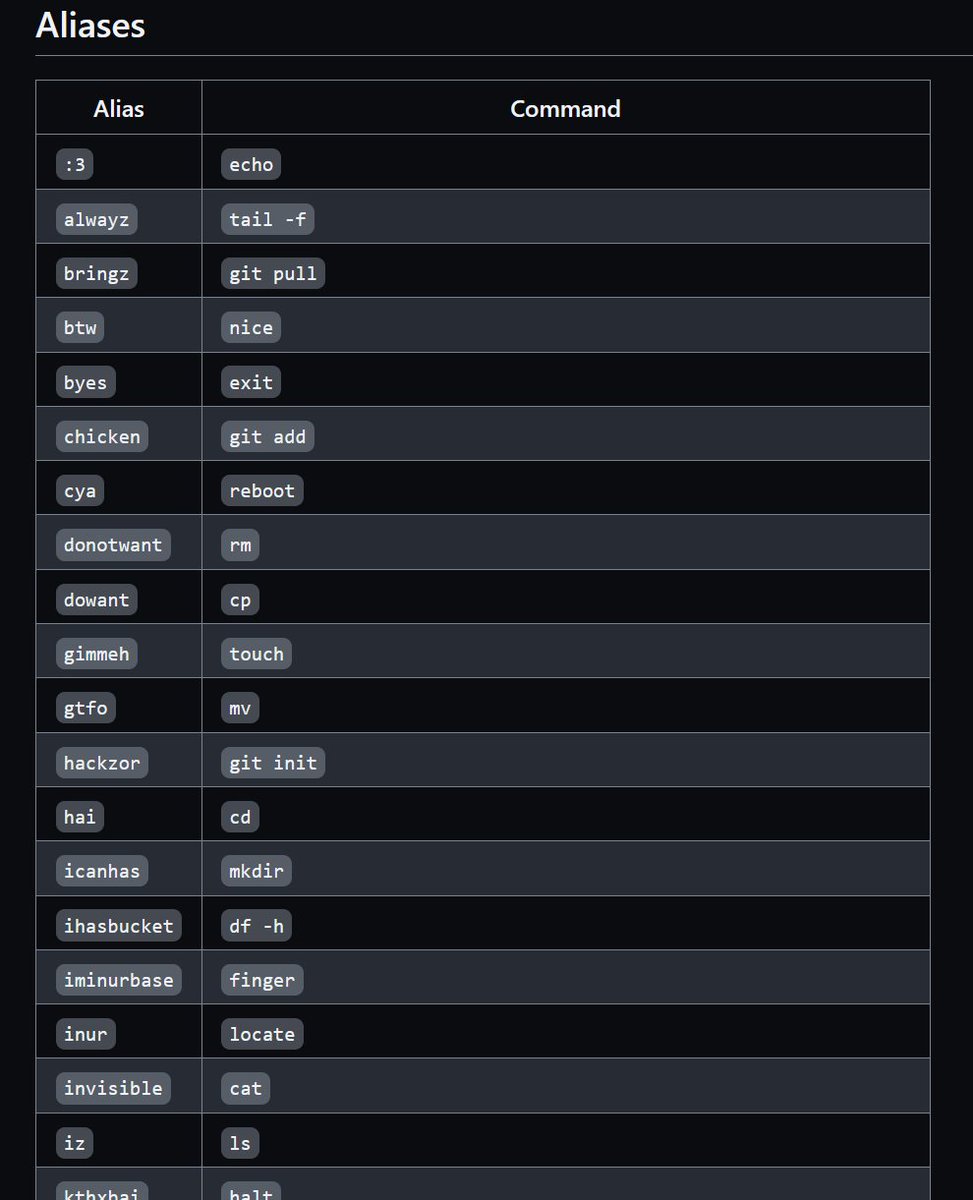Click the hackzor alias entry
The height and width of the screenshot is (1200, 973).
(102, 763)
